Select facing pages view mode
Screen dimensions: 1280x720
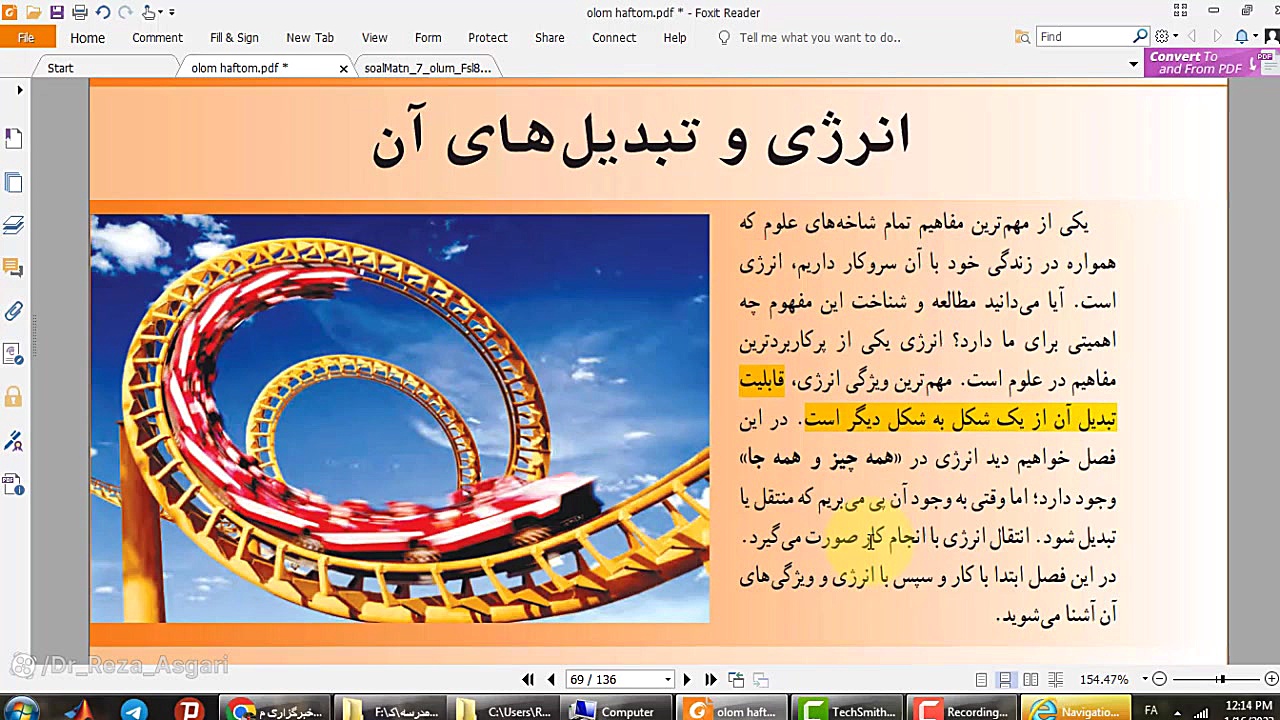pyautogui.click(x=1030, y=679)
